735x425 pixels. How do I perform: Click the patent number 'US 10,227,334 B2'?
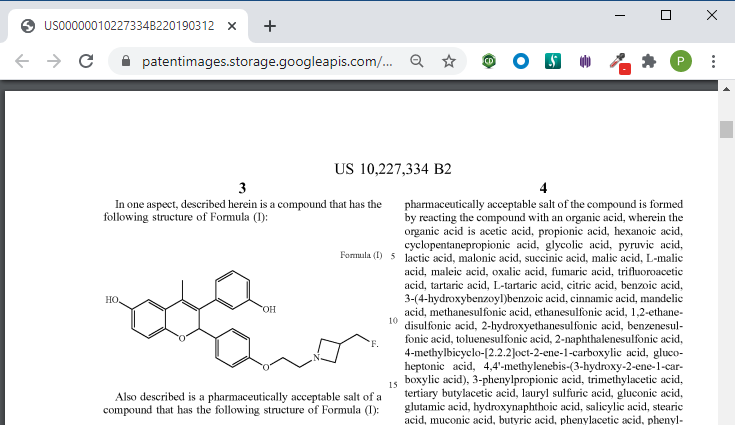coord(393,169)
